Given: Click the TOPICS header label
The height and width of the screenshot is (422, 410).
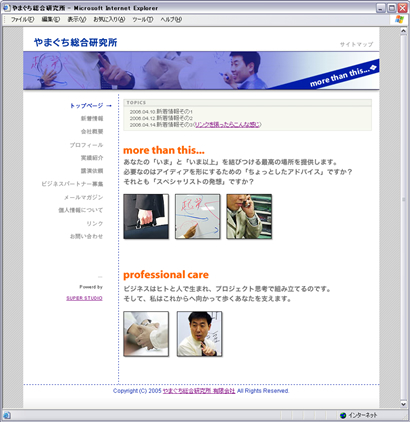Looking at the screenshot, I should [136, 103].
